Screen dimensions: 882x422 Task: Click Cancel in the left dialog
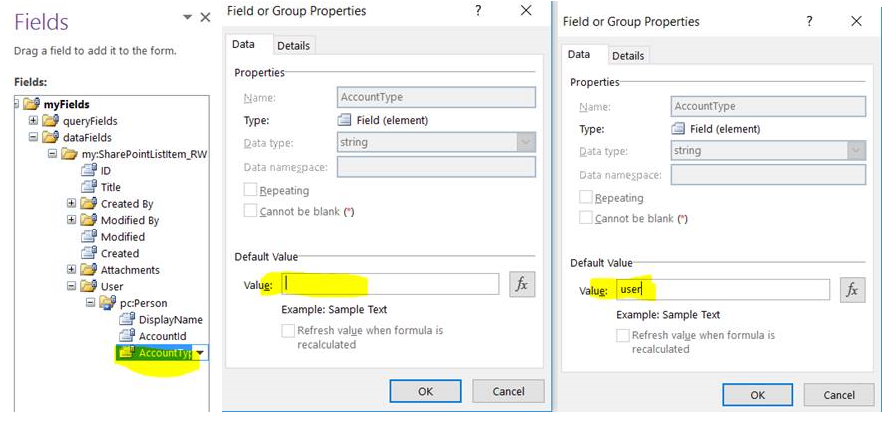click(x=507, y=391)
